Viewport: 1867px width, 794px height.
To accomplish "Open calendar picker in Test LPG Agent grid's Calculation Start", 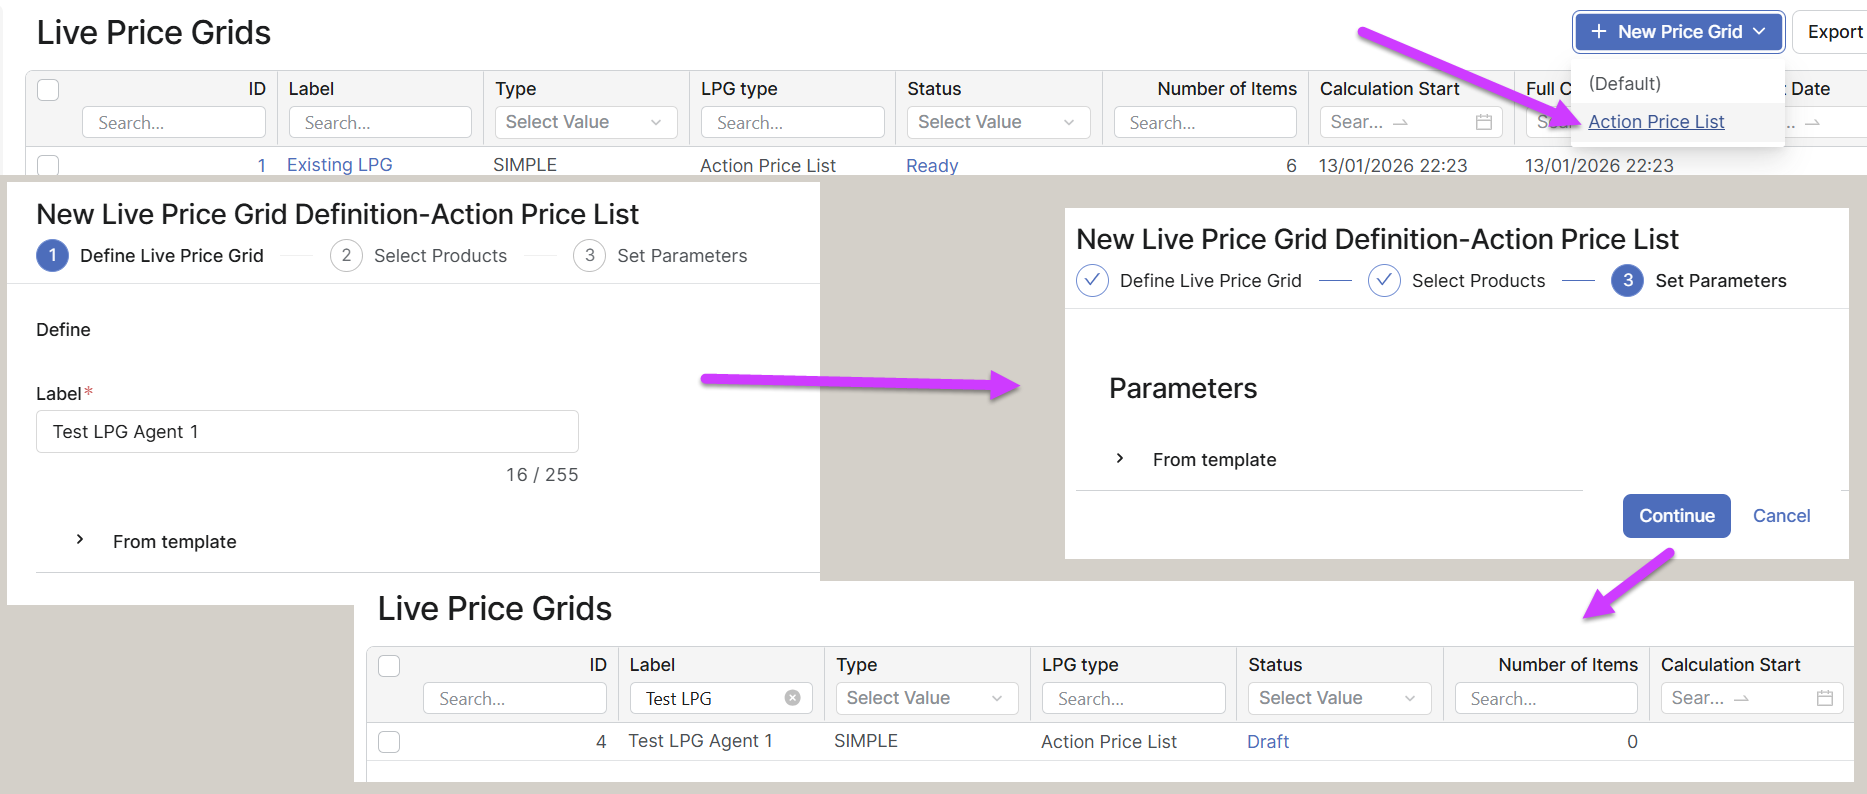I will [x=1824, y=698].
